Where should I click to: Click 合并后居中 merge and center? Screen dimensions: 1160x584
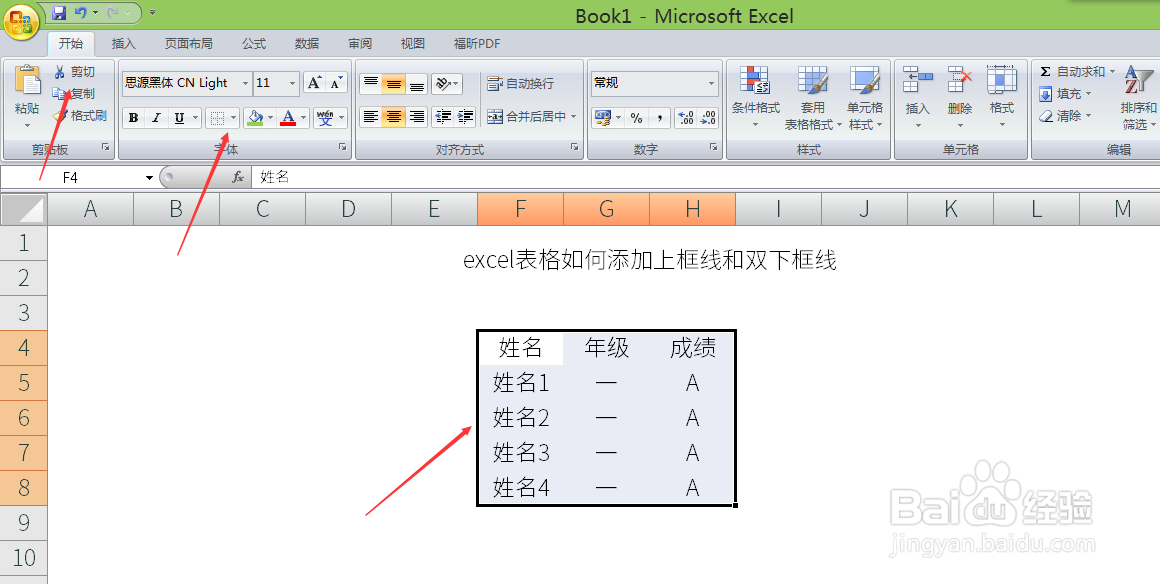coord(526,117)
